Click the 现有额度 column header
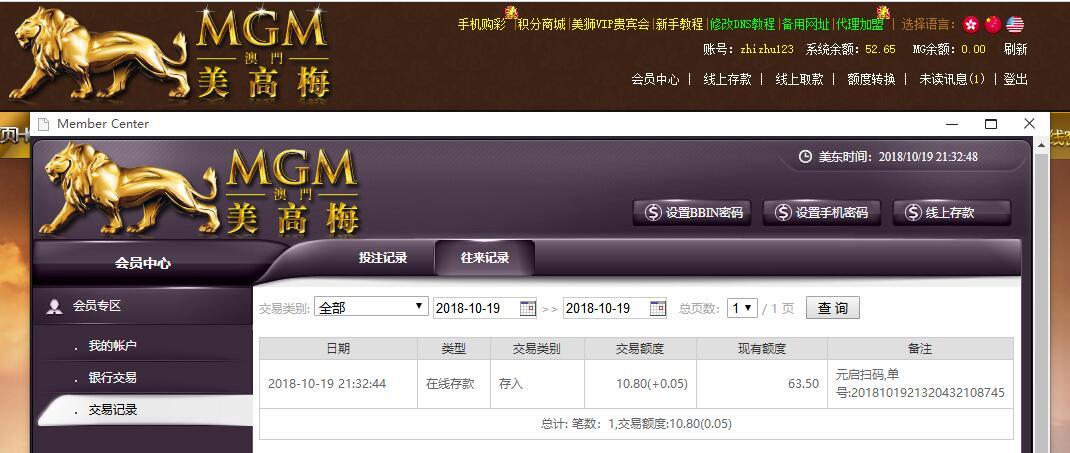 point(762,349)
